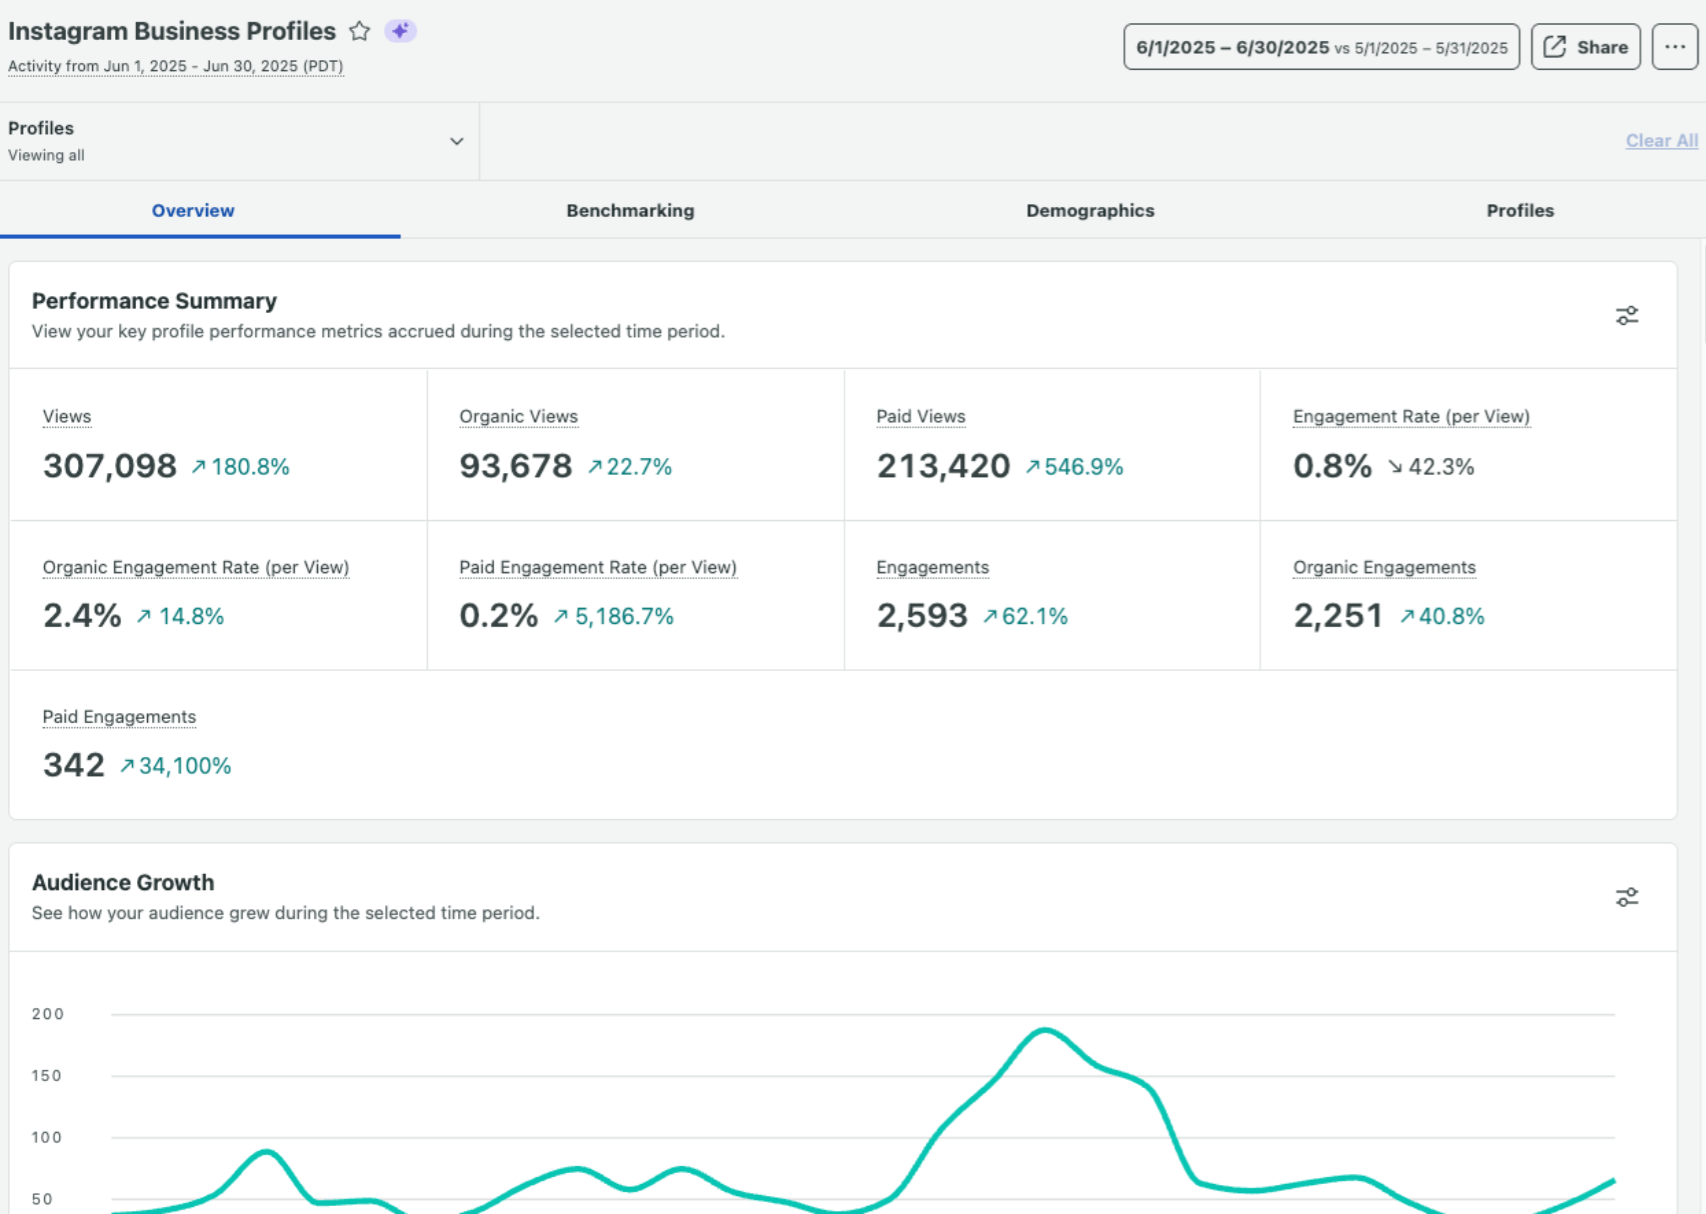
Task: Click the Audience Growth heading
Action: pos(123,882)
